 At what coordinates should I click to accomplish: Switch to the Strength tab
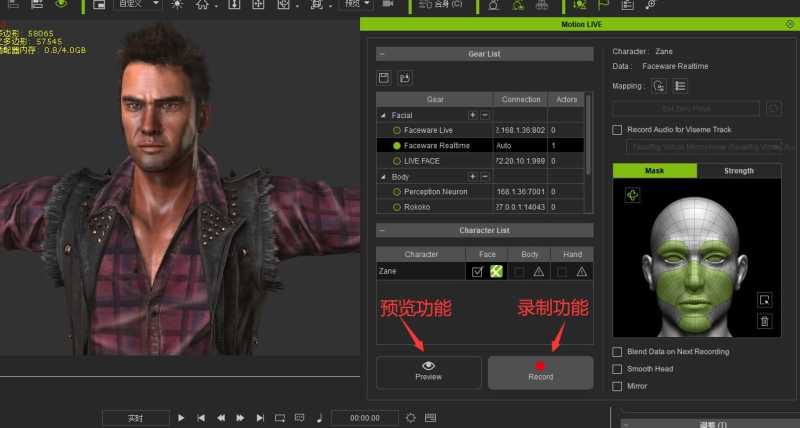[738, 171]
